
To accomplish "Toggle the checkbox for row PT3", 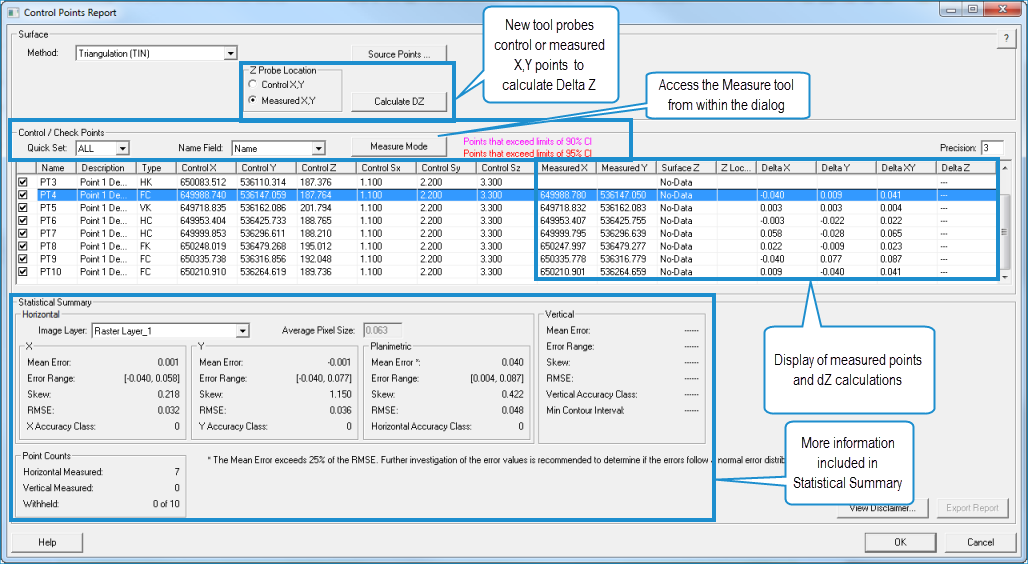I will [23, 182].
